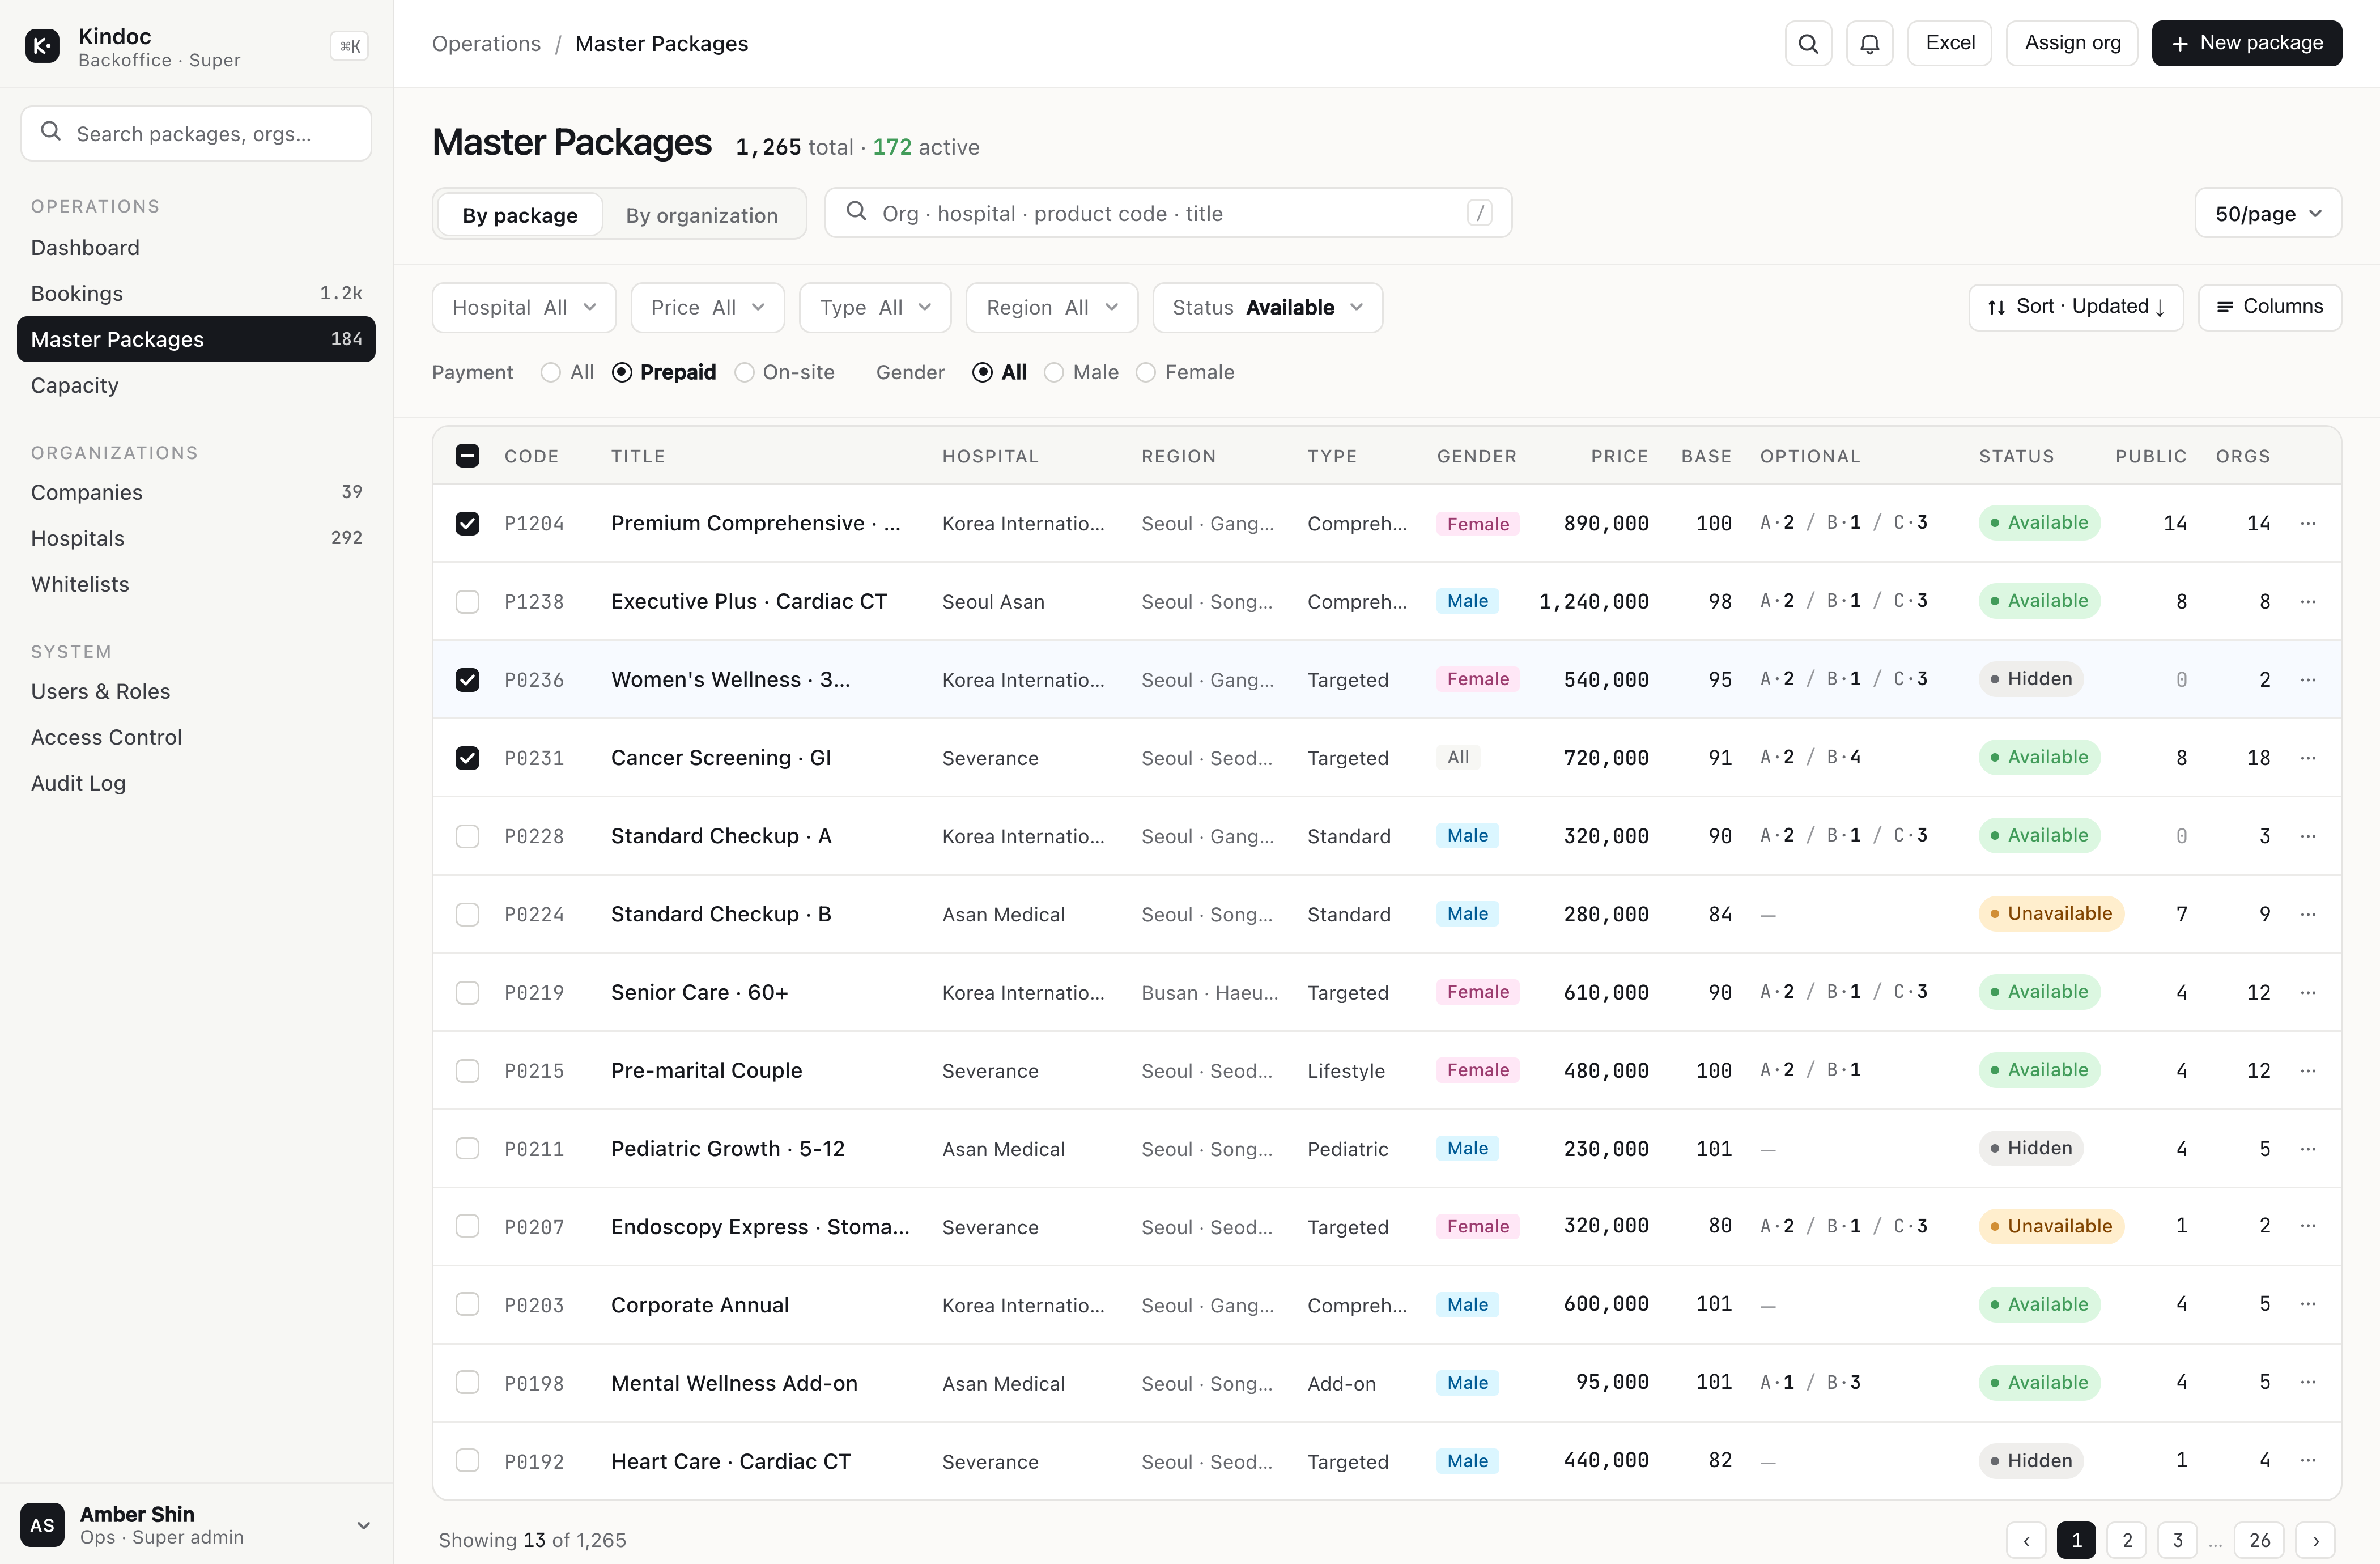The height and width of the screenshot is (1564, 2380).
Task: Open Companies in sidebar
Action: (196, 492)
